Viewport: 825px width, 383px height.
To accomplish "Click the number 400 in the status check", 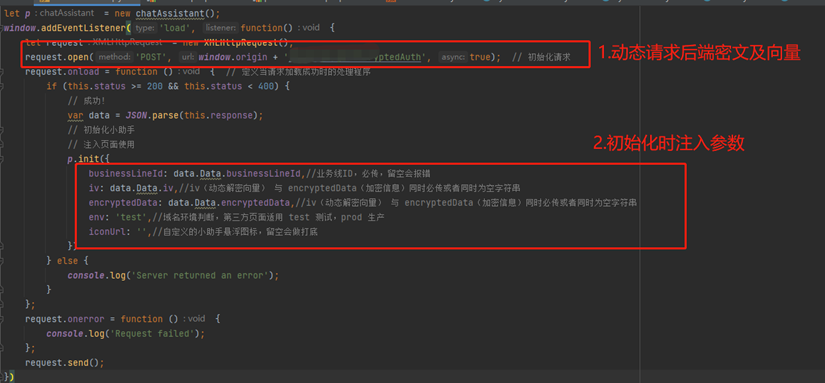I will (x=266, y=86).
